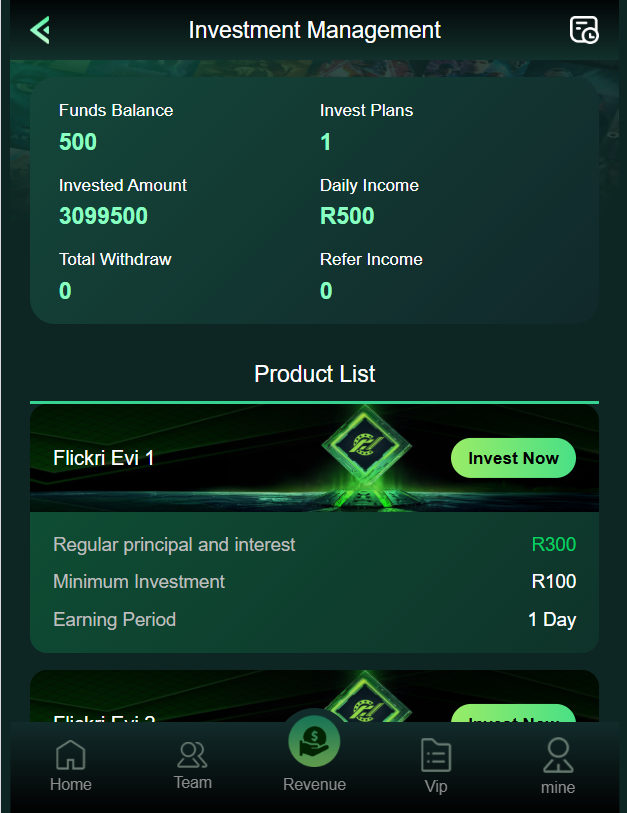Screen dimensions: 627x813
Task: Open the mine profile icon
Action: 558,755
